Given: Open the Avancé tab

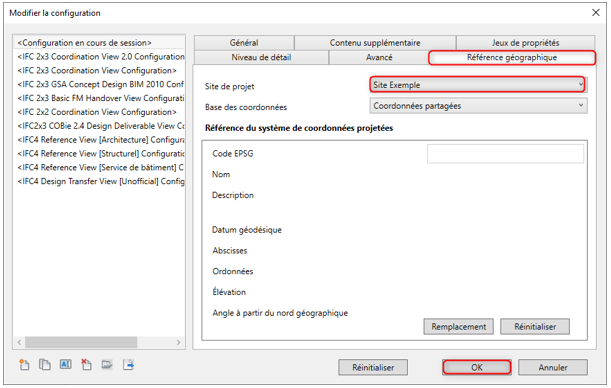Looking at the screenshot, I should (x=379, y=57).
